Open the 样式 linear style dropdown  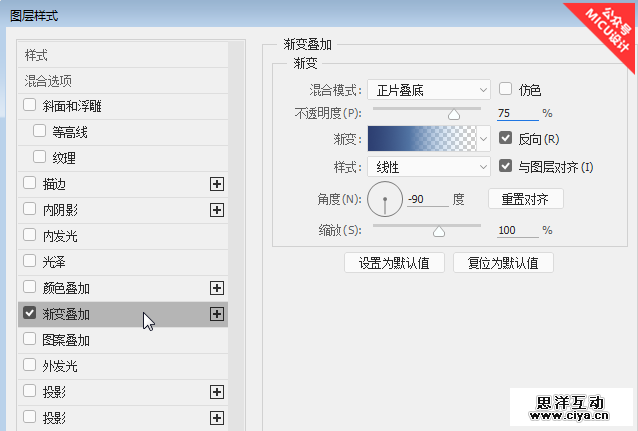(429, 166)
